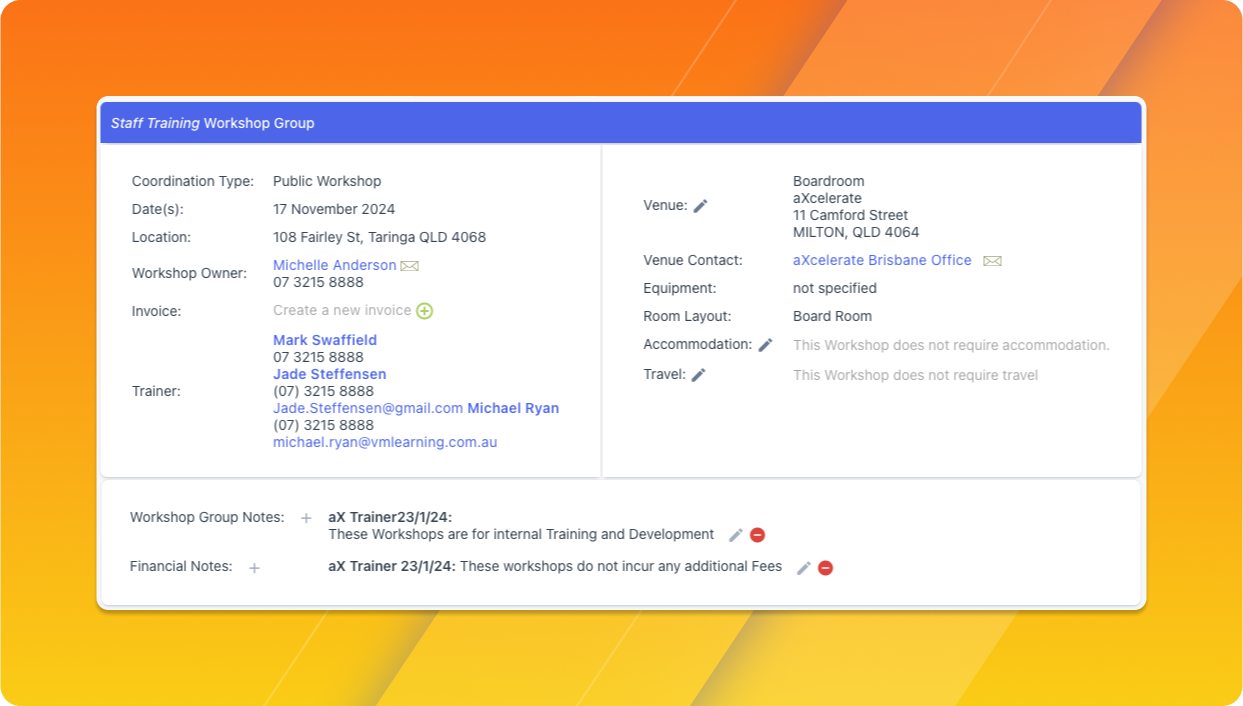
Task: Edit the internal Training workshop note
Action: (x=736, y=535)
